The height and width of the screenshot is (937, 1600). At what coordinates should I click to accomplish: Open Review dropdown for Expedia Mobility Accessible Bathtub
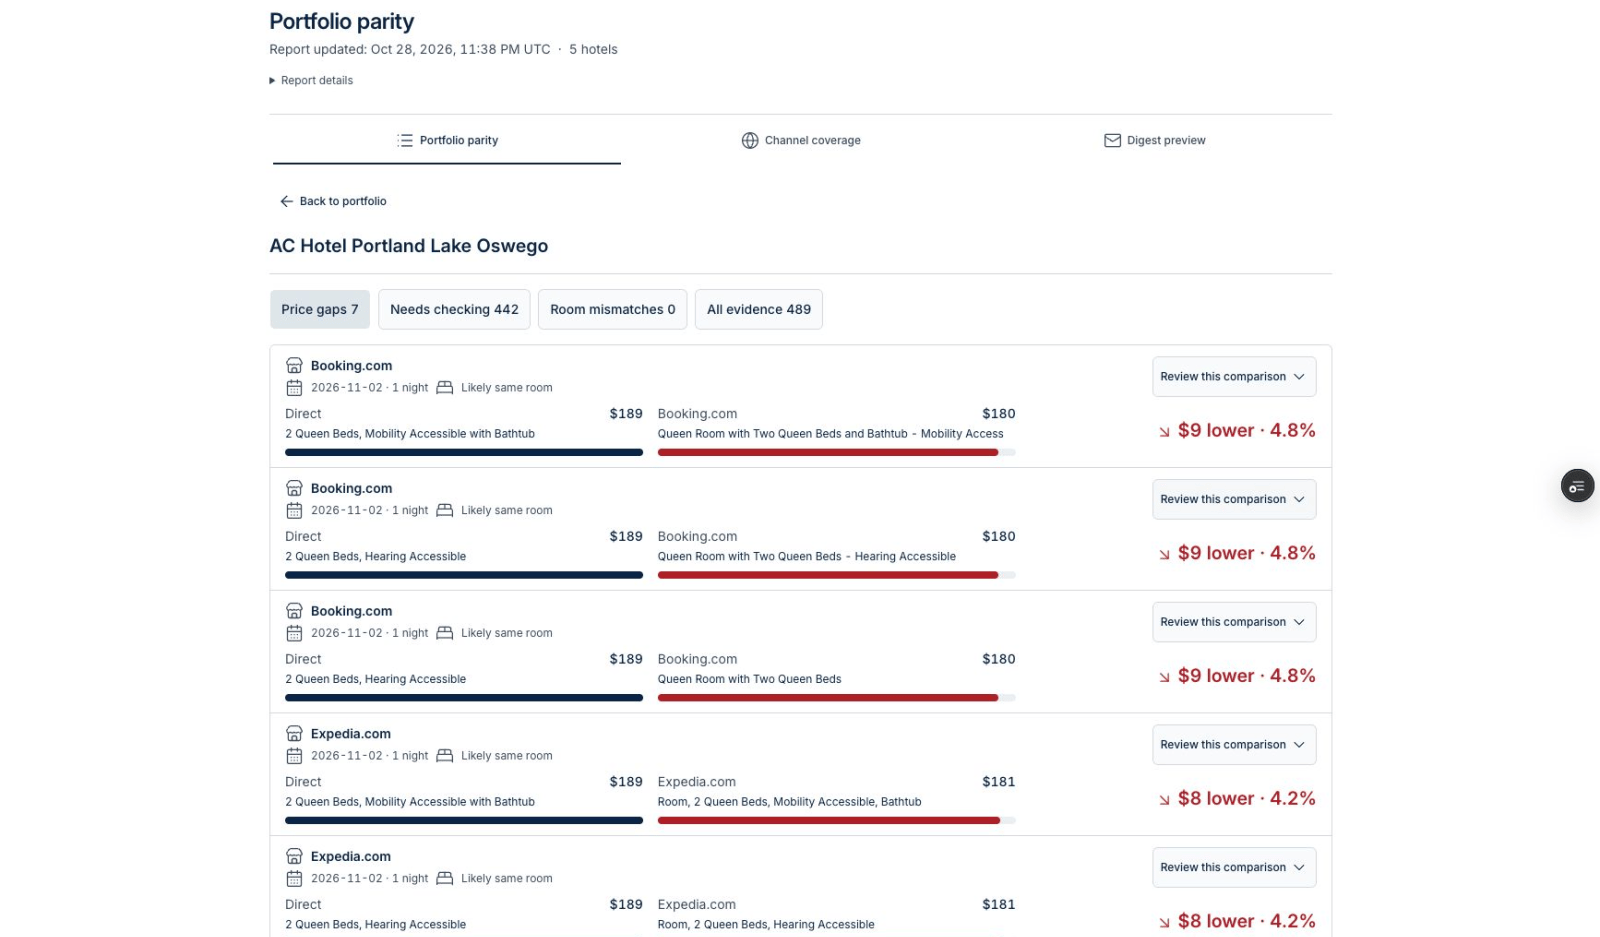pos(1234,745)
